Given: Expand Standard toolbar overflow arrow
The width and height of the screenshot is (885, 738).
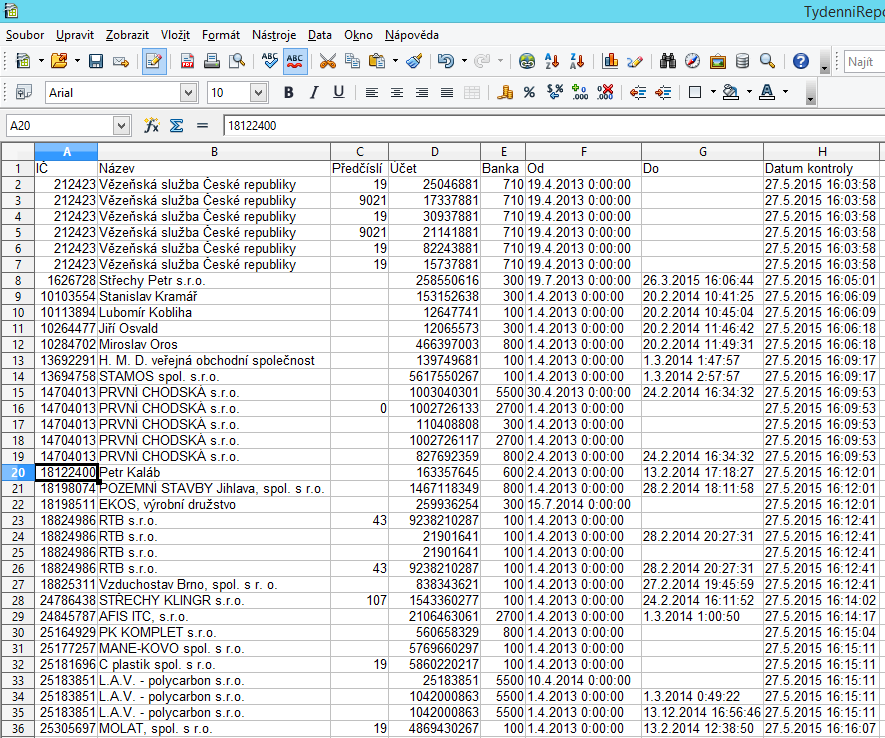Looking at the screenshot, I should pos(825,61).
